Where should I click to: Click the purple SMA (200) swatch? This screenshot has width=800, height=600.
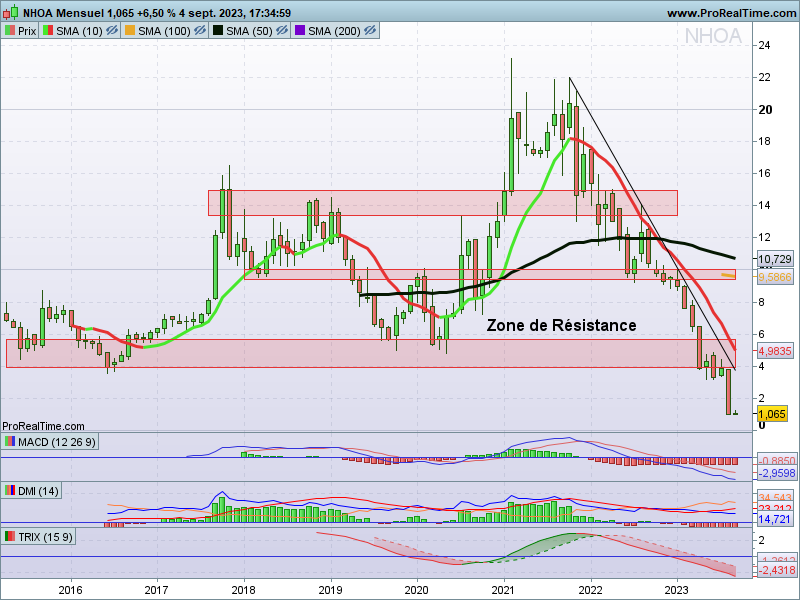click(x=300, y=31)
